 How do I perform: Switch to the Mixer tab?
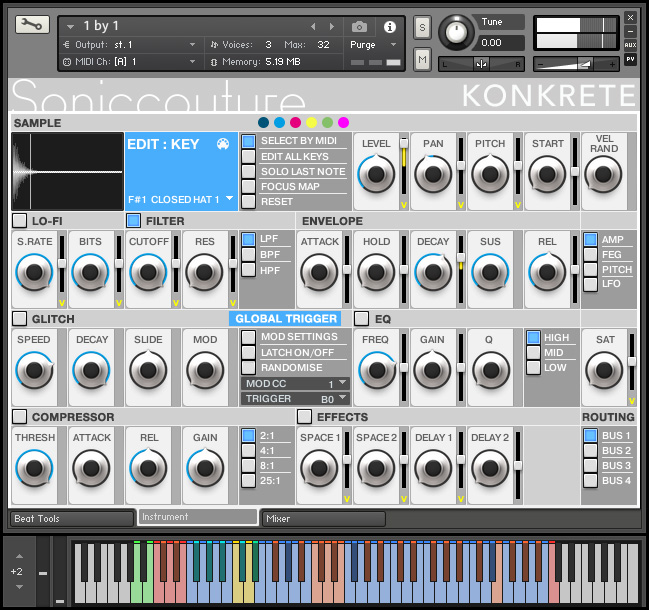coord(324,519)
